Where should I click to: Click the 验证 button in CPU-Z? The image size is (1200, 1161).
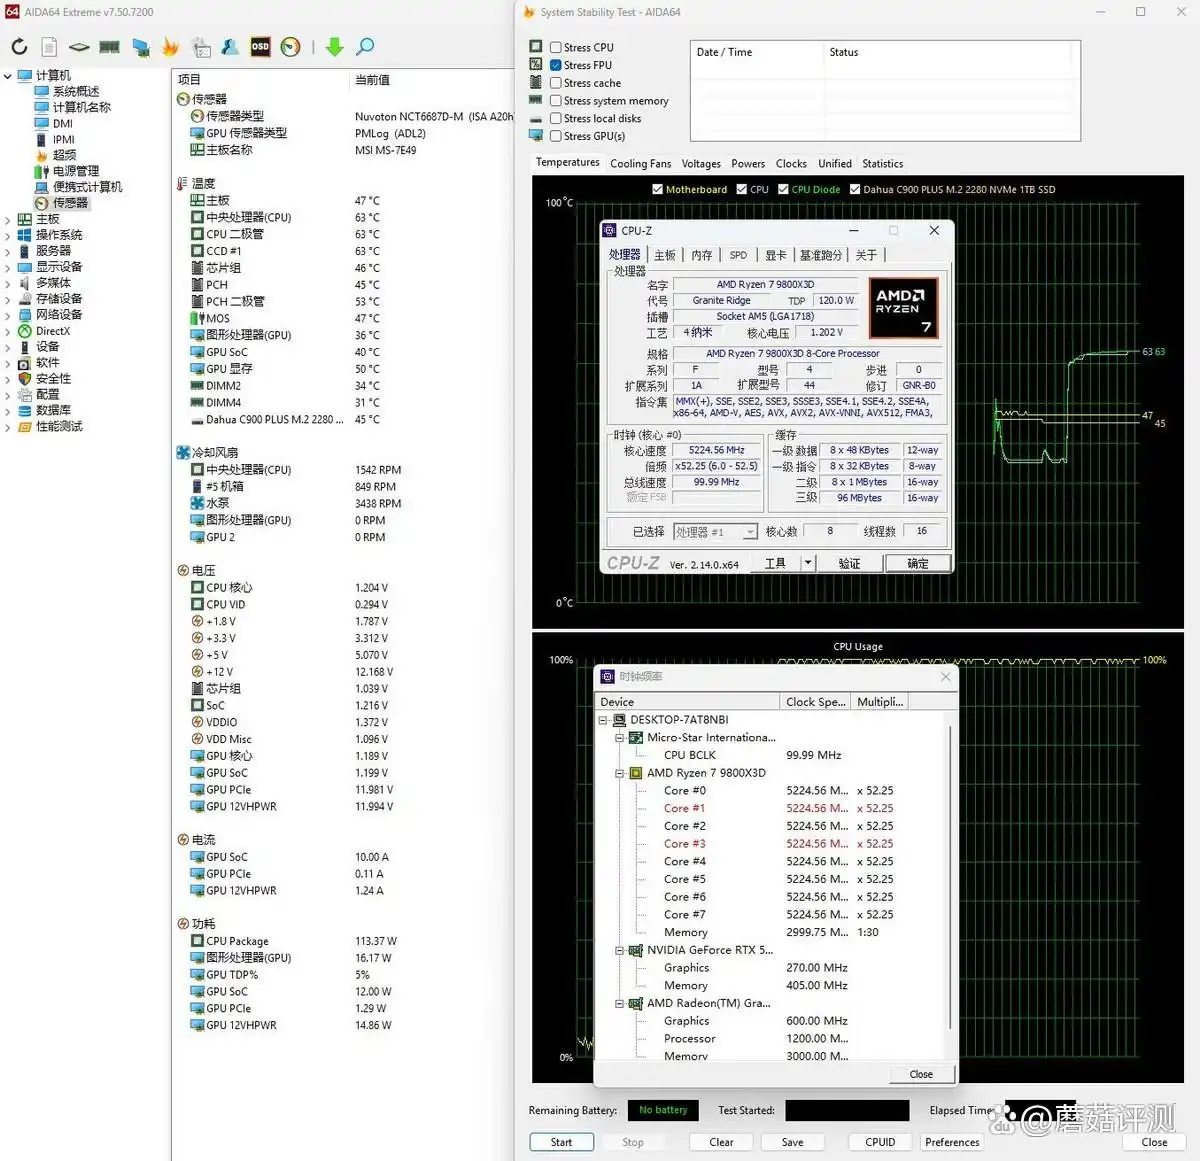850,562
